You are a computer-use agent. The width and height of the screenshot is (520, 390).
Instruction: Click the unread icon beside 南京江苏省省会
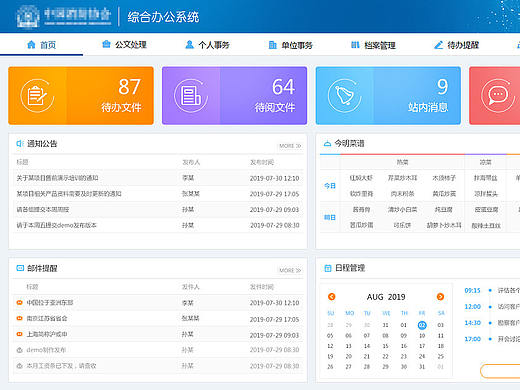19,318
